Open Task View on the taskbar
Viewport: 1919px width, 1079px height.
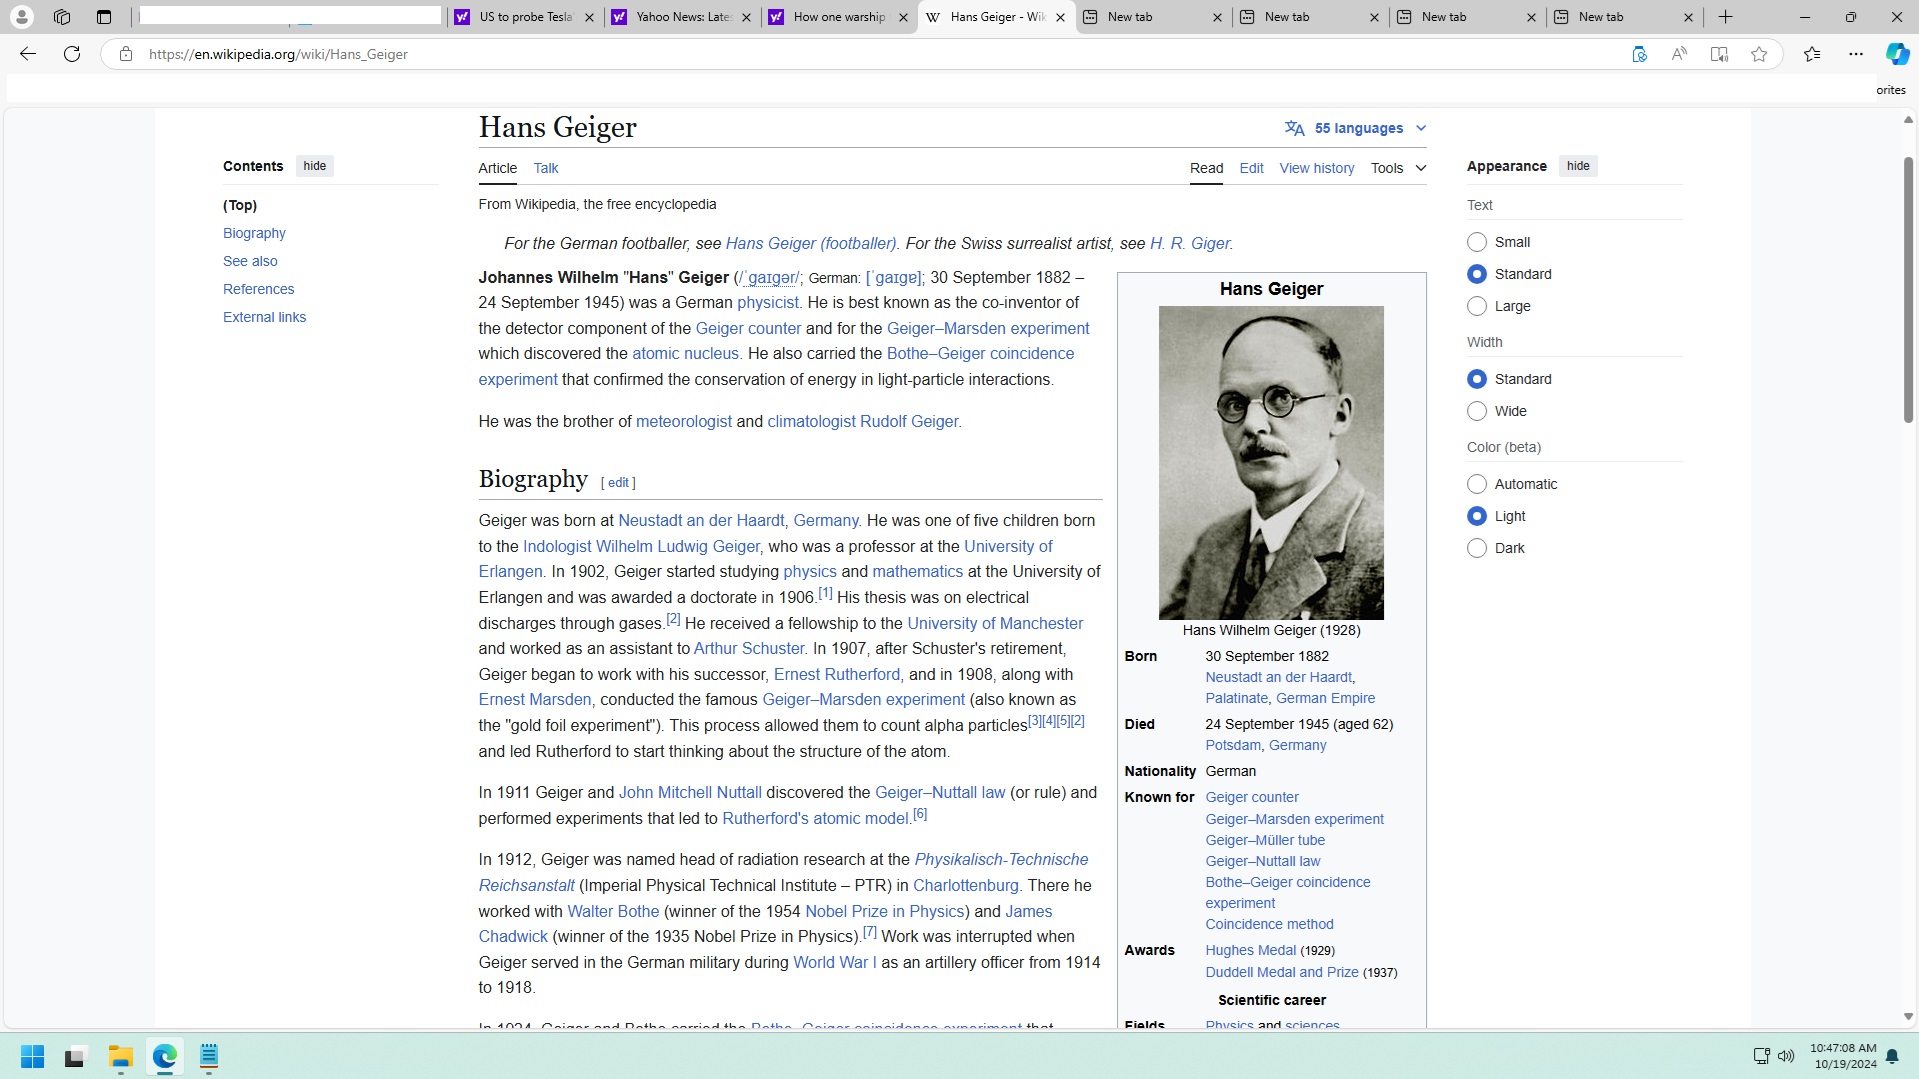pyautogui.click(x=75, y=1056)
